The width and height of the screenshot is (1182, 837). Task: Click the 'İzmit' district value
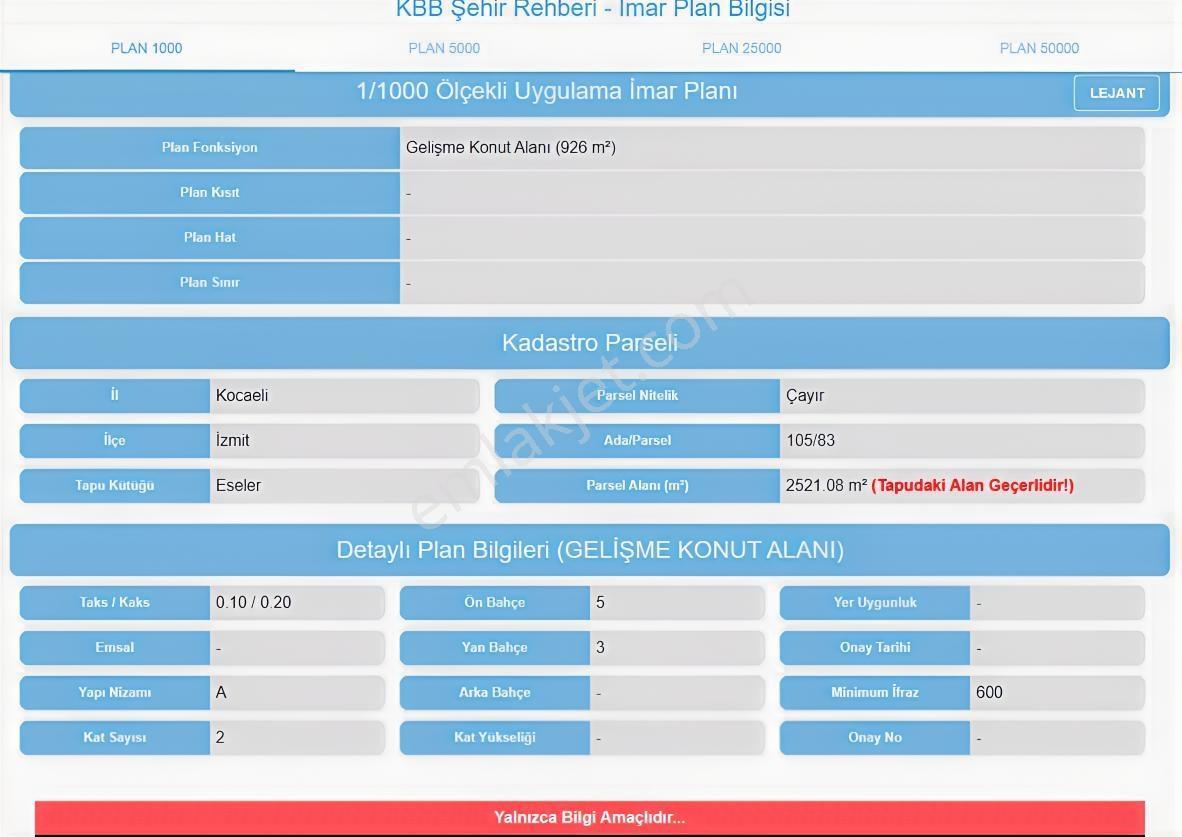pos(232,440)
